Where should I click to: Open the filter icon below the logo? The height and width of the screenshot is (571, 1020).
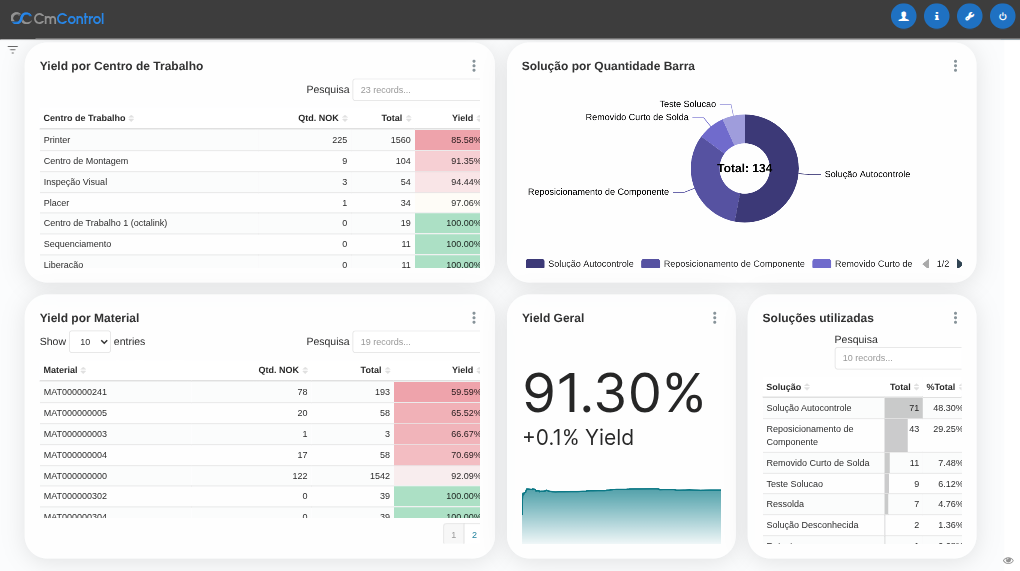tap(13, 49)
